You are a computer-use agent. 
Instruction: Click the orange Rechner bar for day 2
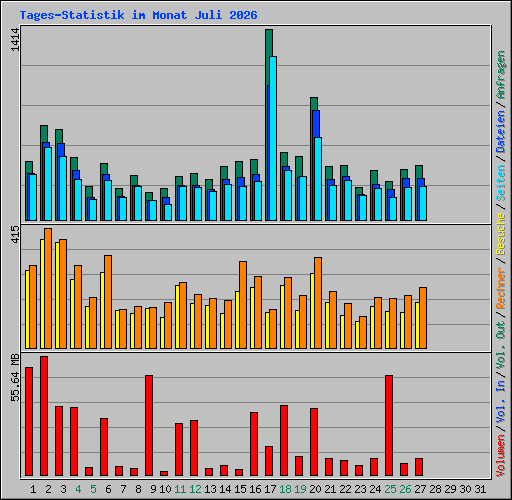coord(48,289)
